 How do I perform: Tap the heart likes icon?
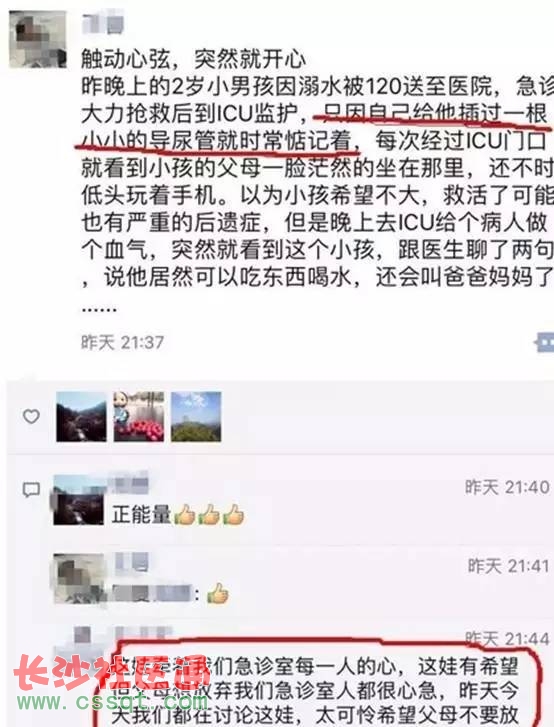pyautogui.click(x=31, y=416)
